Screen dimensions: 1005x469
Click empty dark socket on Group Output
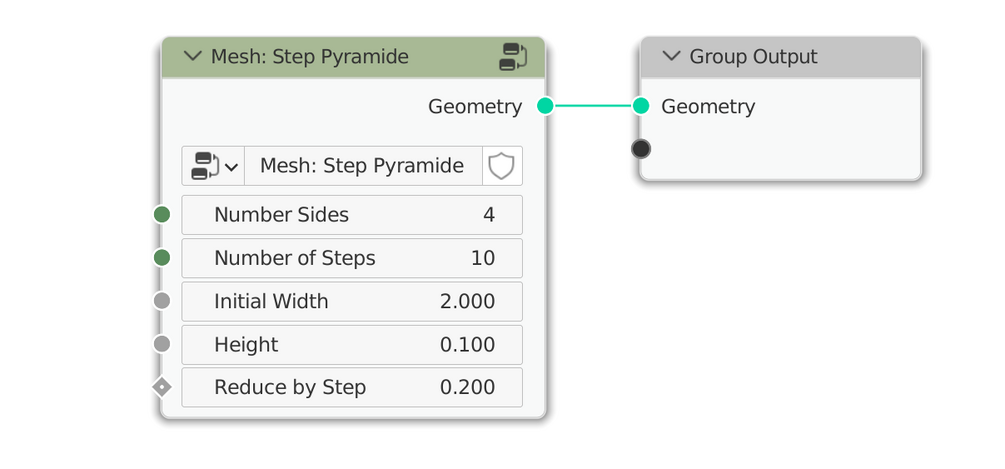click(x=641, y=149)
